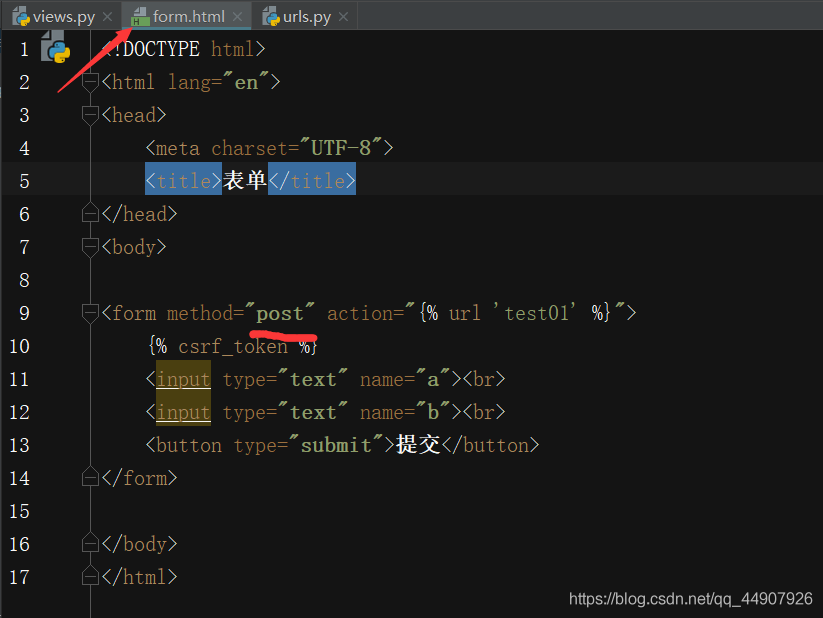The height and width of the screenshot is (618, 823).
Task: Click the Python file icon of views.py tab
Action: (21, 16)
